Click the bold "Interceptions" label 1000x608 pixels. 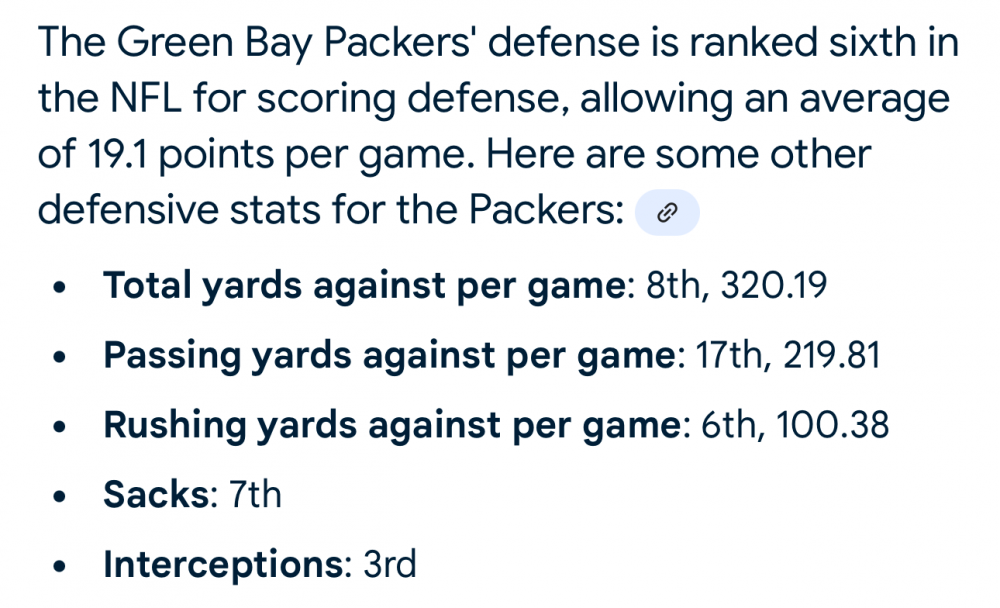coord(223,565)
